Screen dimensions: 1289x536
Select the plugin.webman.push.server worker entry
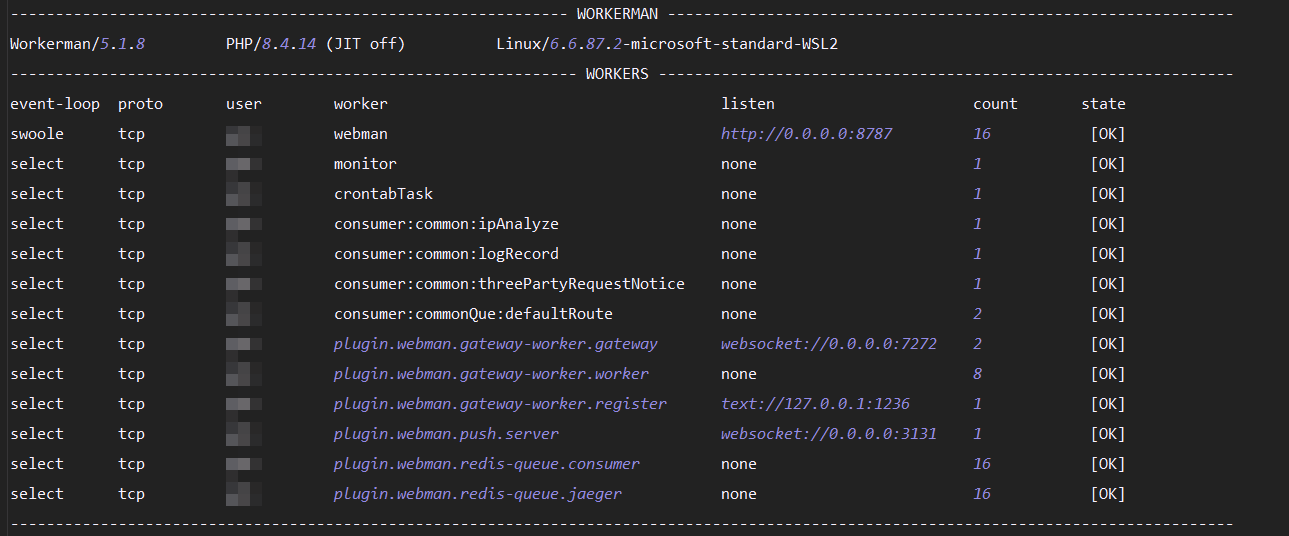[x=446, y=434]
